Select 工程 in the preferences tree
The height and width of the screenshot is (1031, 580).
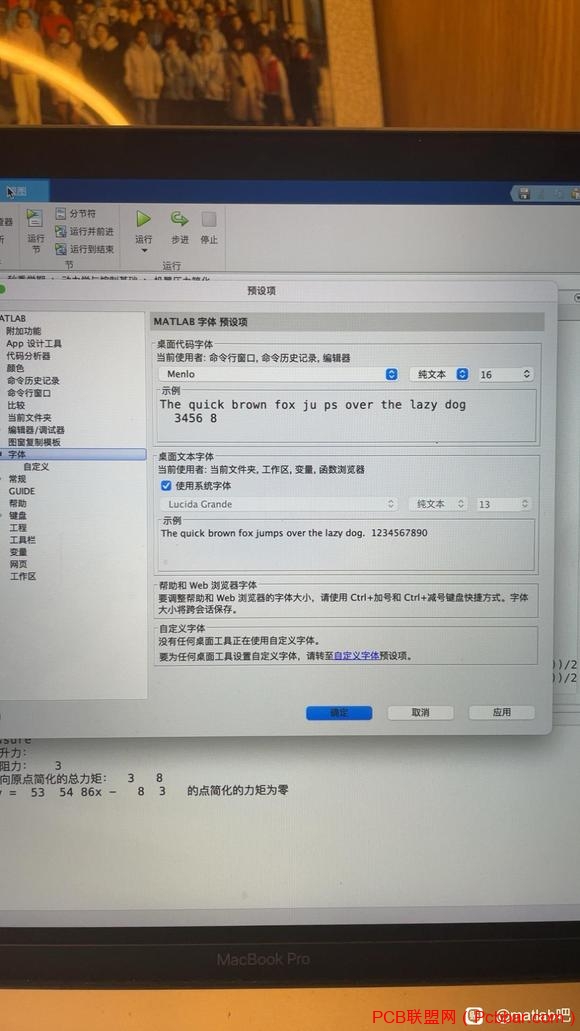tap(18, 528)
